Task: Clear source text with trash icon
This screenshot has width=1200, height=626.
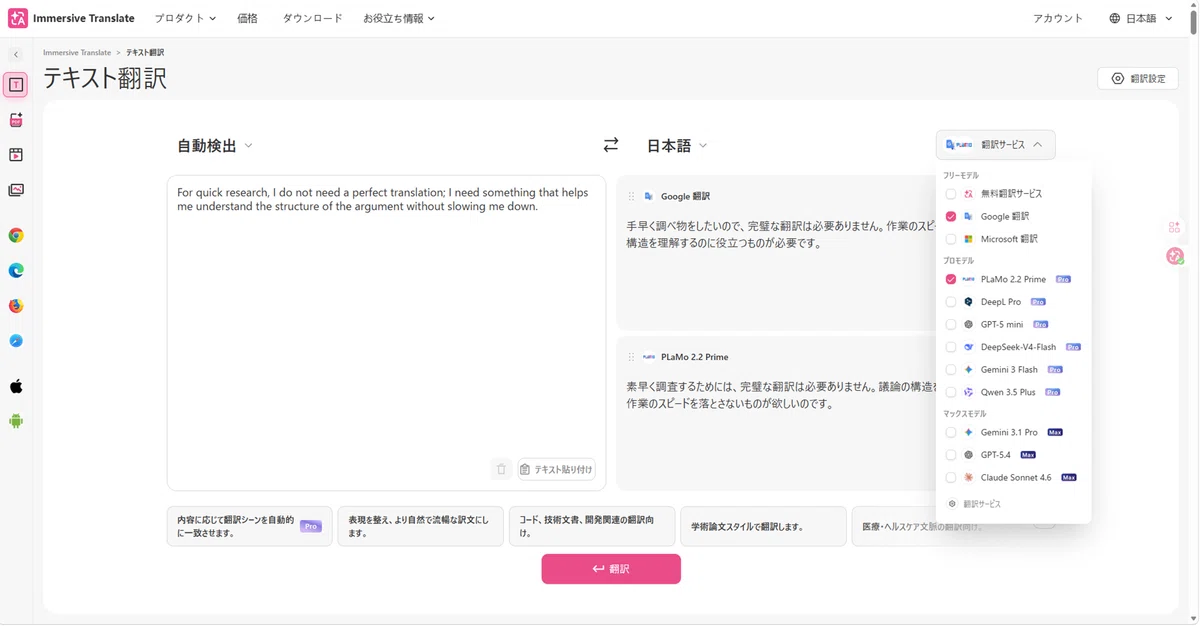Action: 502,469
